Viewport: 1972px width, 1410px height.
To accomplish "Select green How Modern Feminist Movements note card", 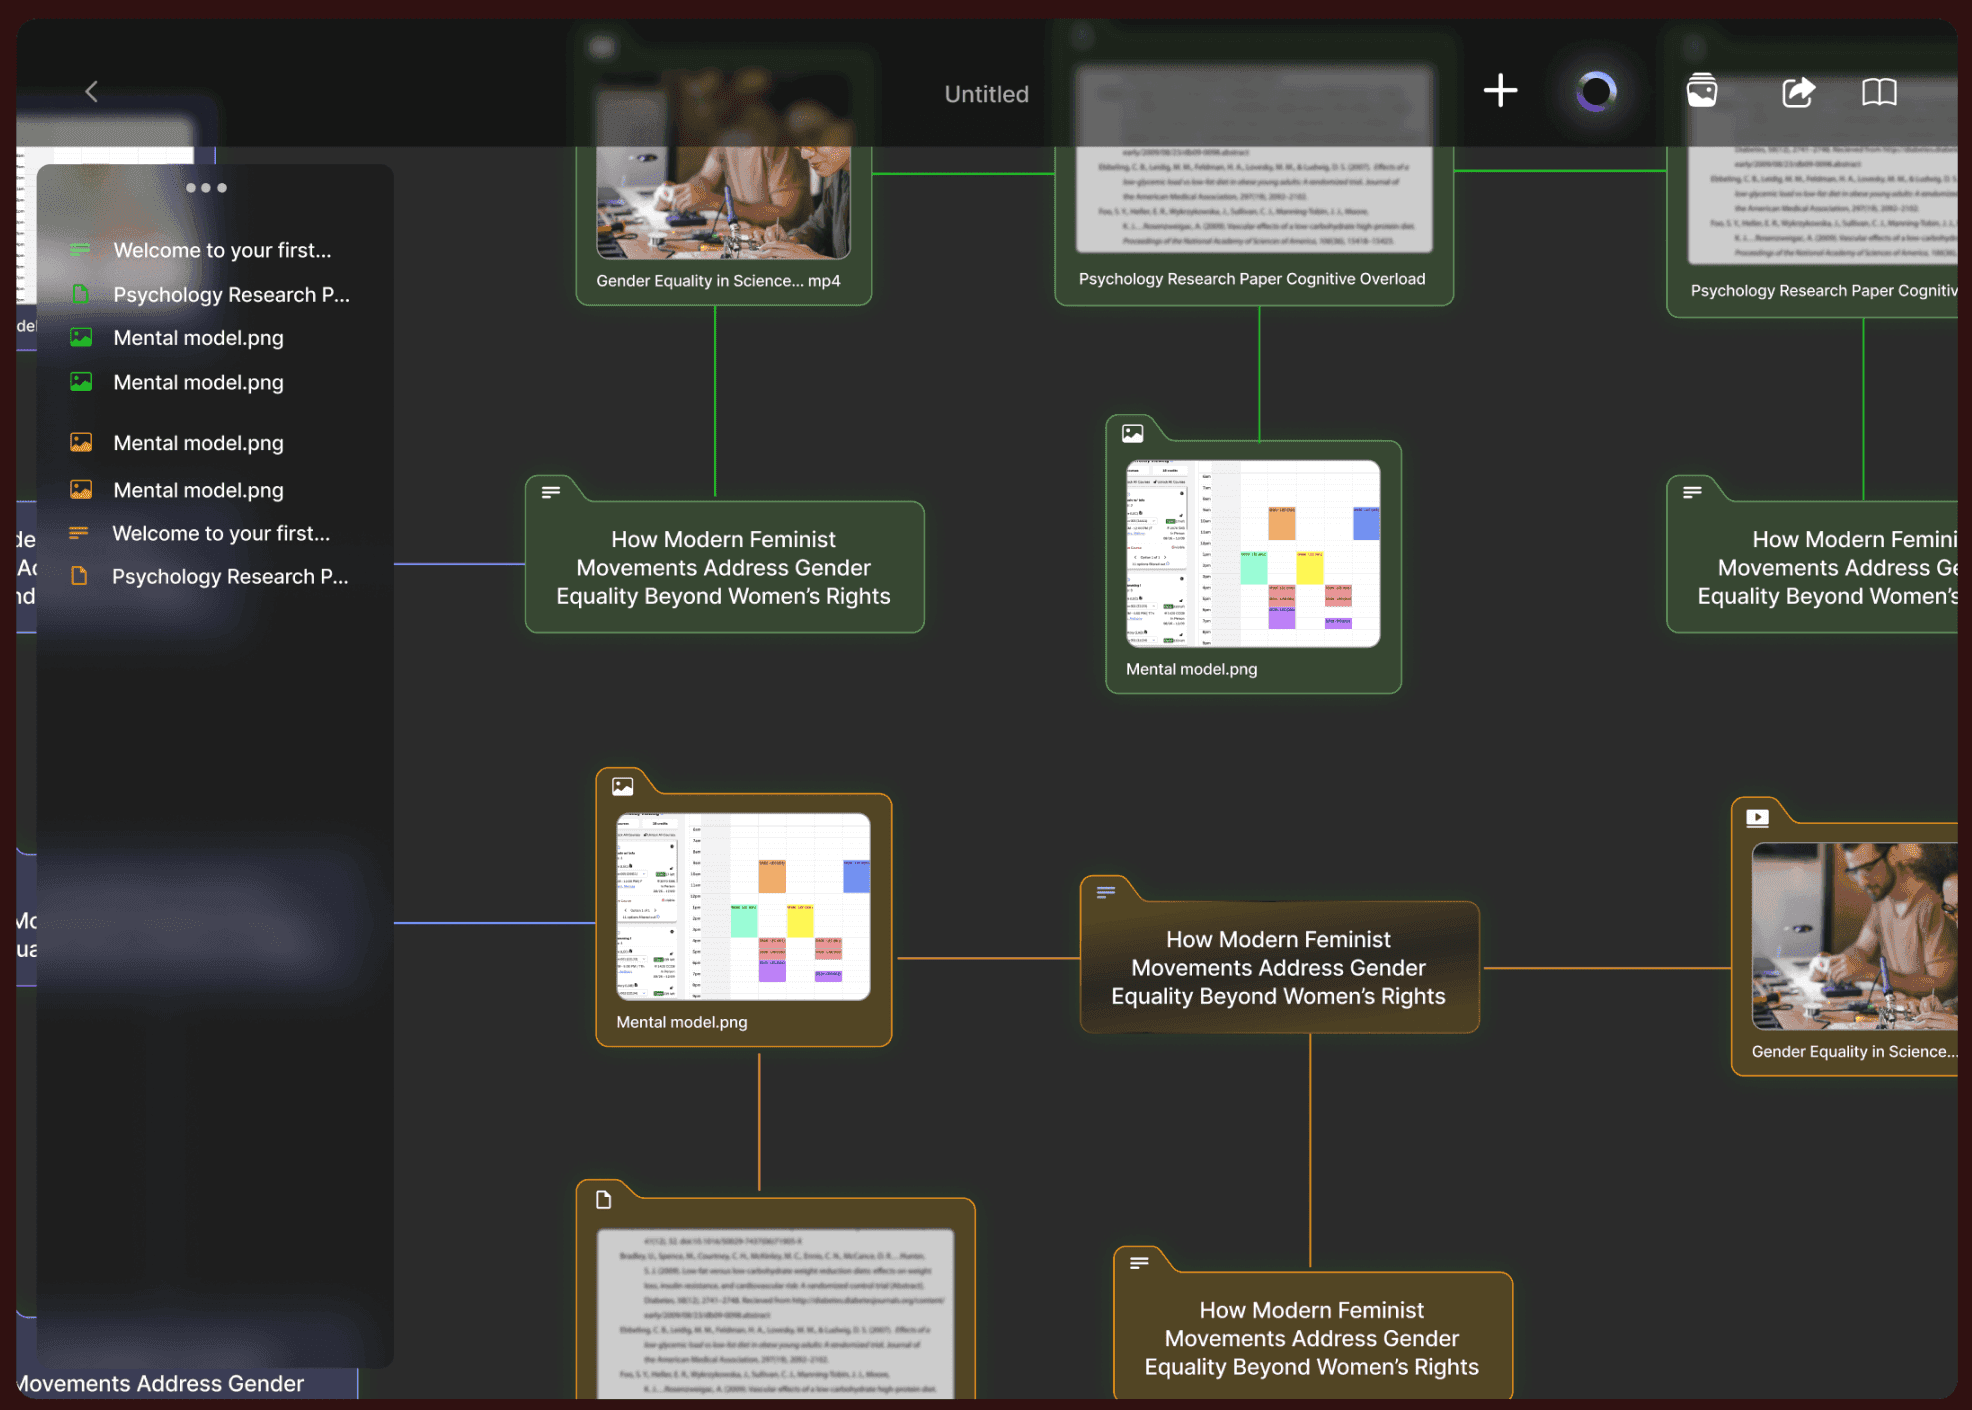I will coord(723,567).
